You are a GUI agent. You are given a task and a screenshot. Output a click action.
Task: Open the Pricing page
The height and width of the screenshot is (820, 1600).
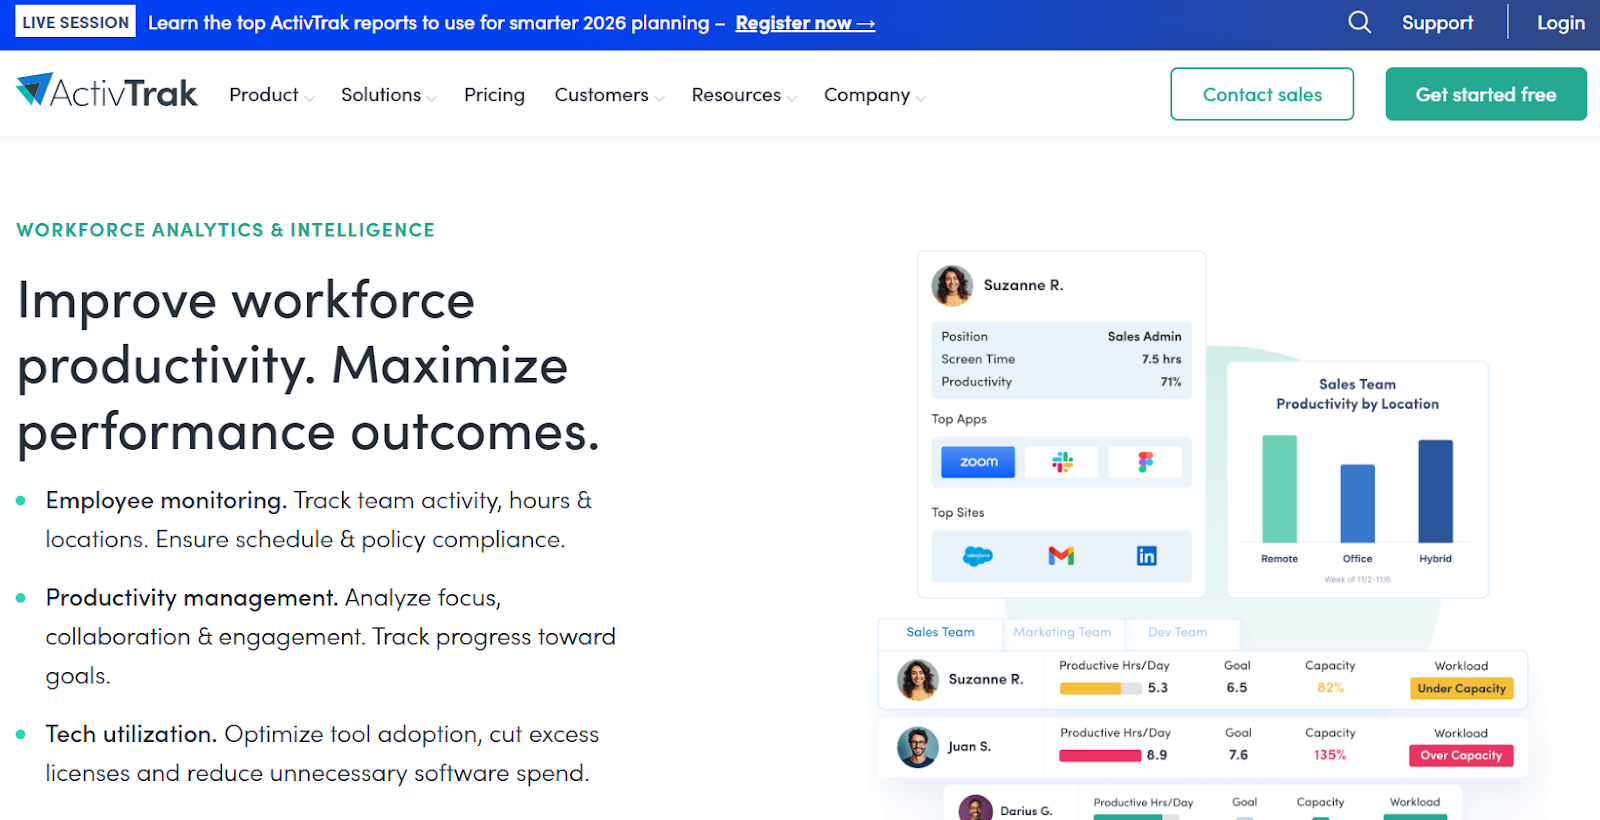pos(494,95)
